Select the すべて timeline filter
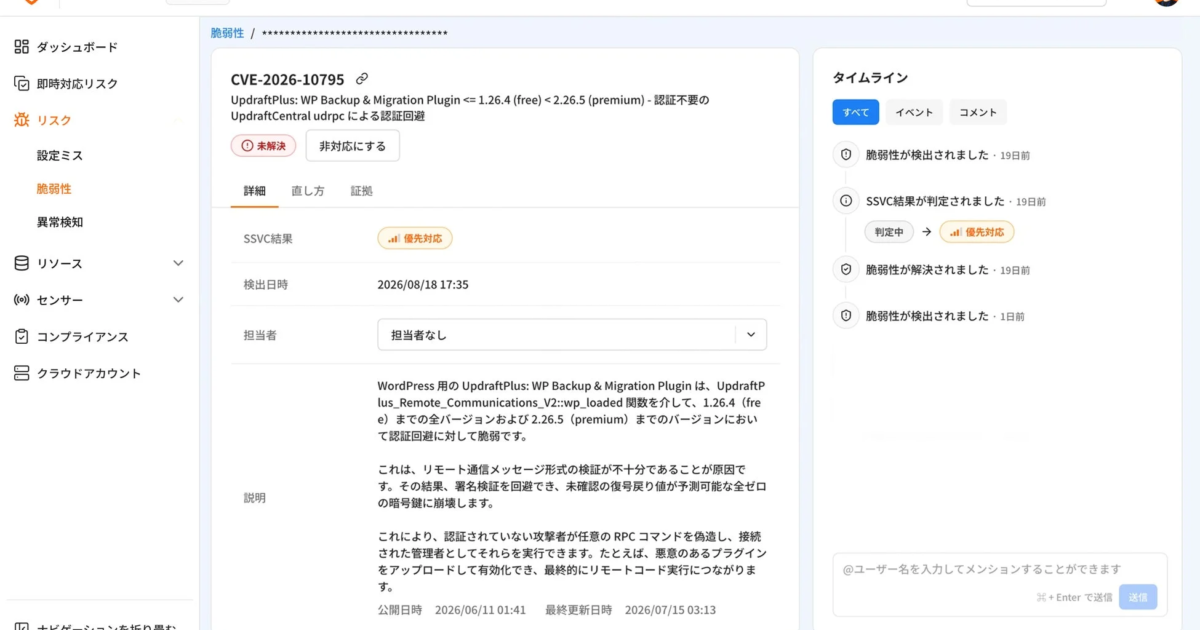The height and width of the screenshot is (630, 1200). (856, 112)
